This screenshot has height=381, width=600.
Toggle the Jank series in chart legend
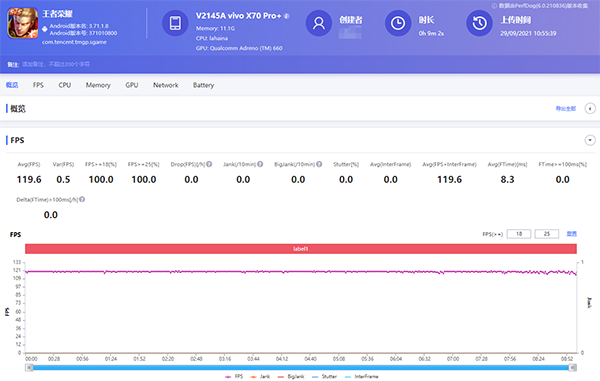[260, 376]
